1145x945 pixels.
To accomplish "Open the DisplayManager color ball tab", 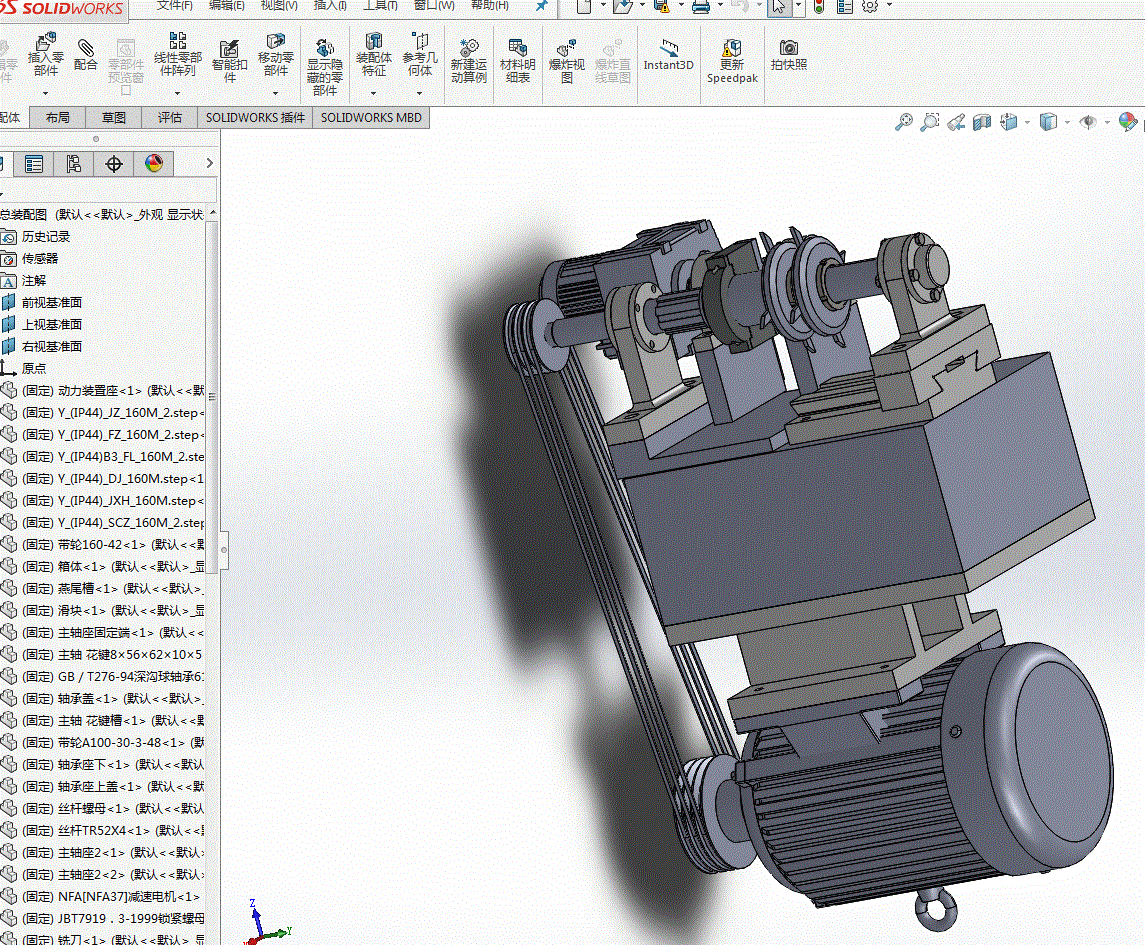I will point(154,164).
